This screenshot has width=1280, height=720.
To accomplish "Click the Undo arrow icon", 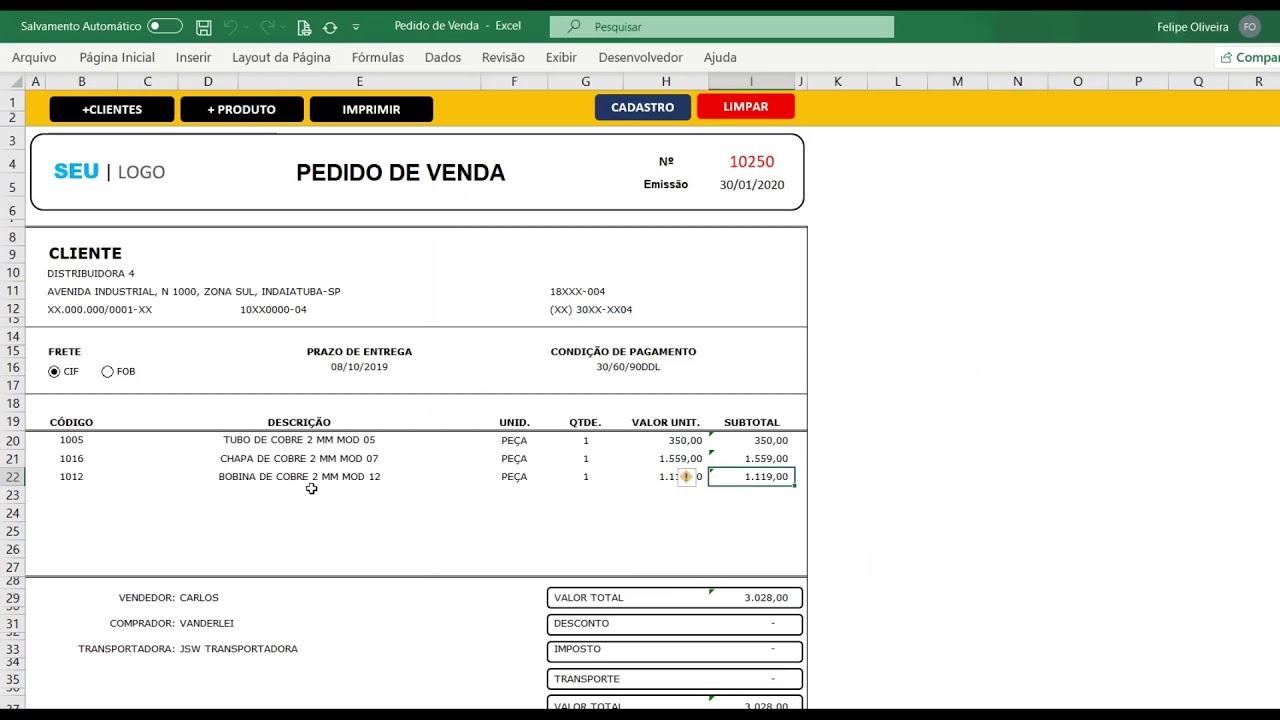I will pos(230,27).
